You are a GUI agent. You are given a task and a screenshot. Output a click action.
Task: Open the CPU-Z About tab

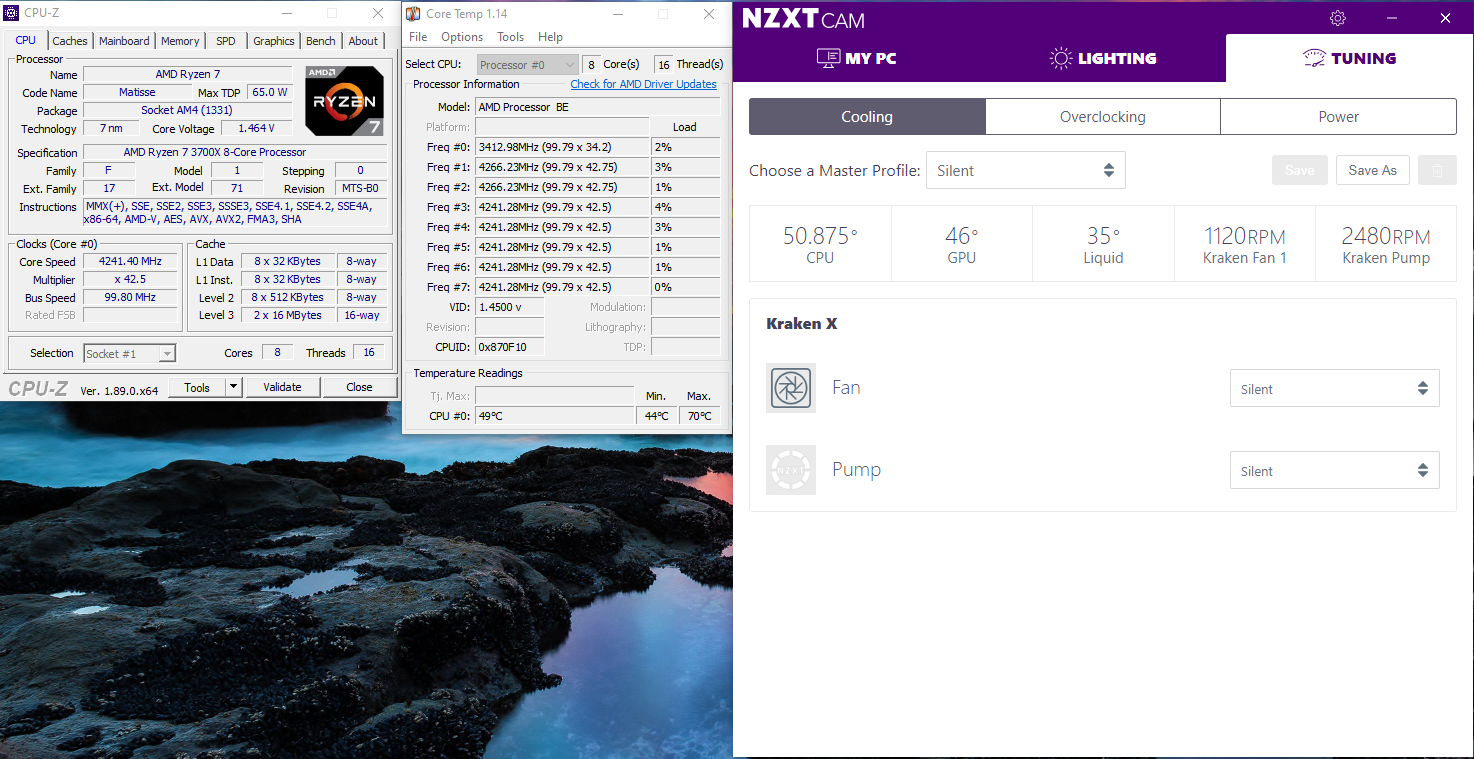pos(363,41)
